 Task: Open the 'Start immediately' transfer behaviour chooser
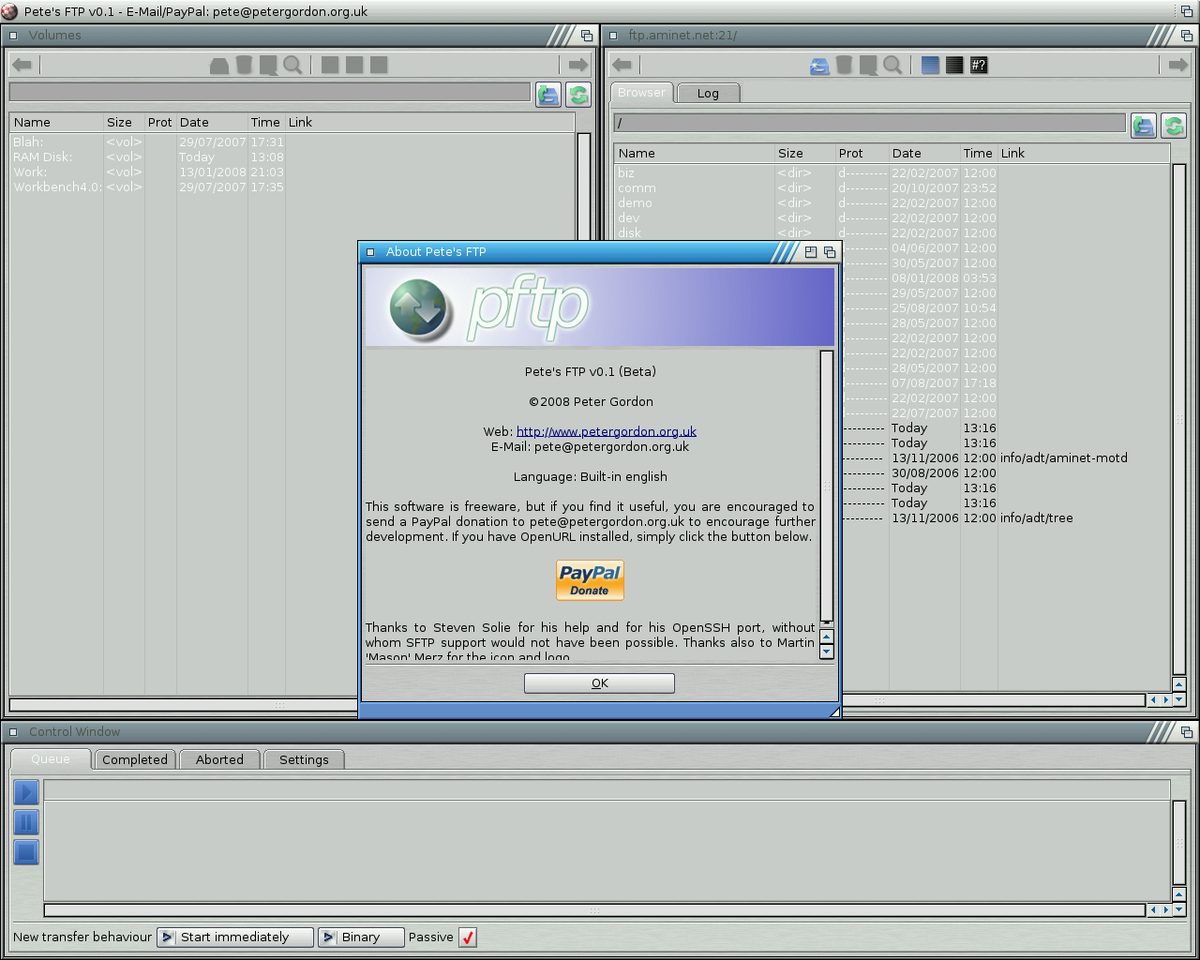[234, 937]
